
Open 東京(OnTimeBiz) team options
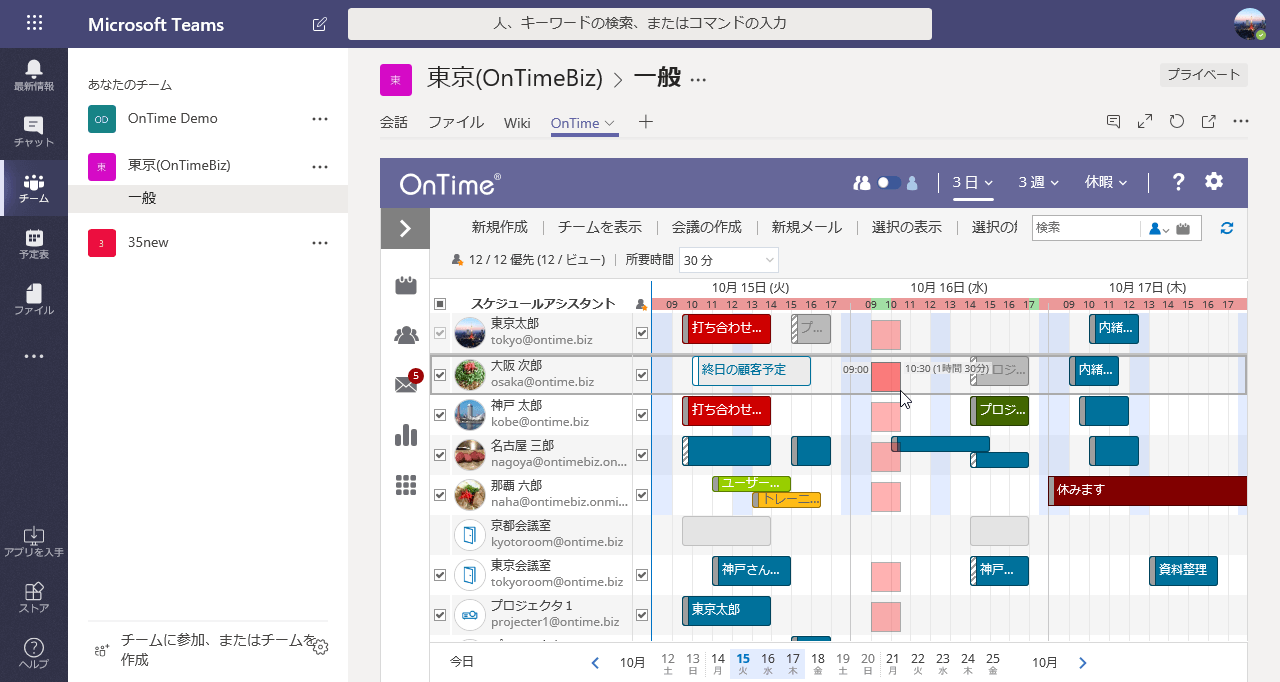[320, 166]
